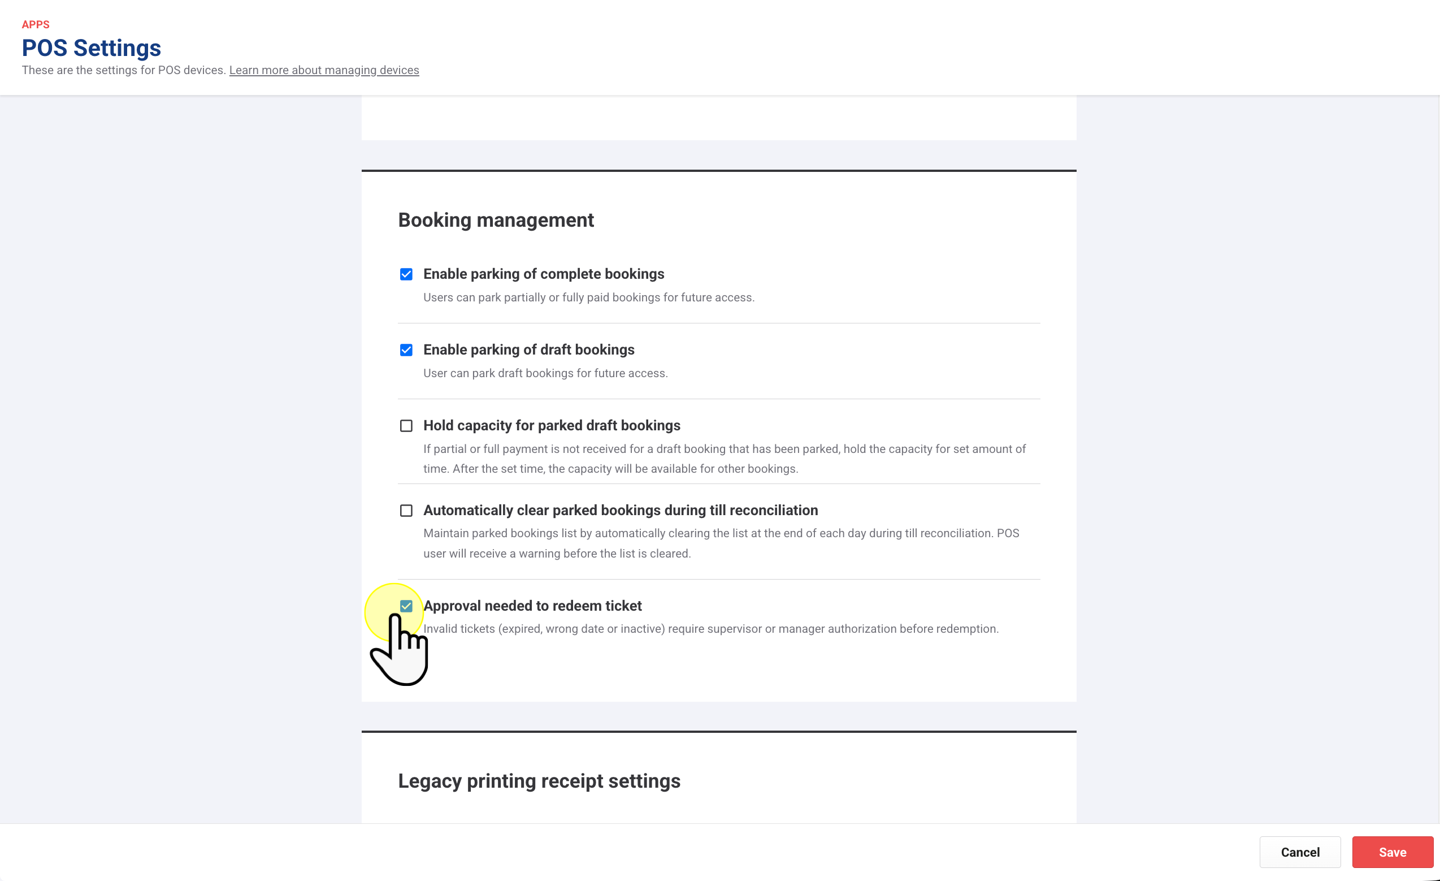1440x881 pixels.
Task: Click Approval needed to redeem ticket label
Action: click(533, 606)
